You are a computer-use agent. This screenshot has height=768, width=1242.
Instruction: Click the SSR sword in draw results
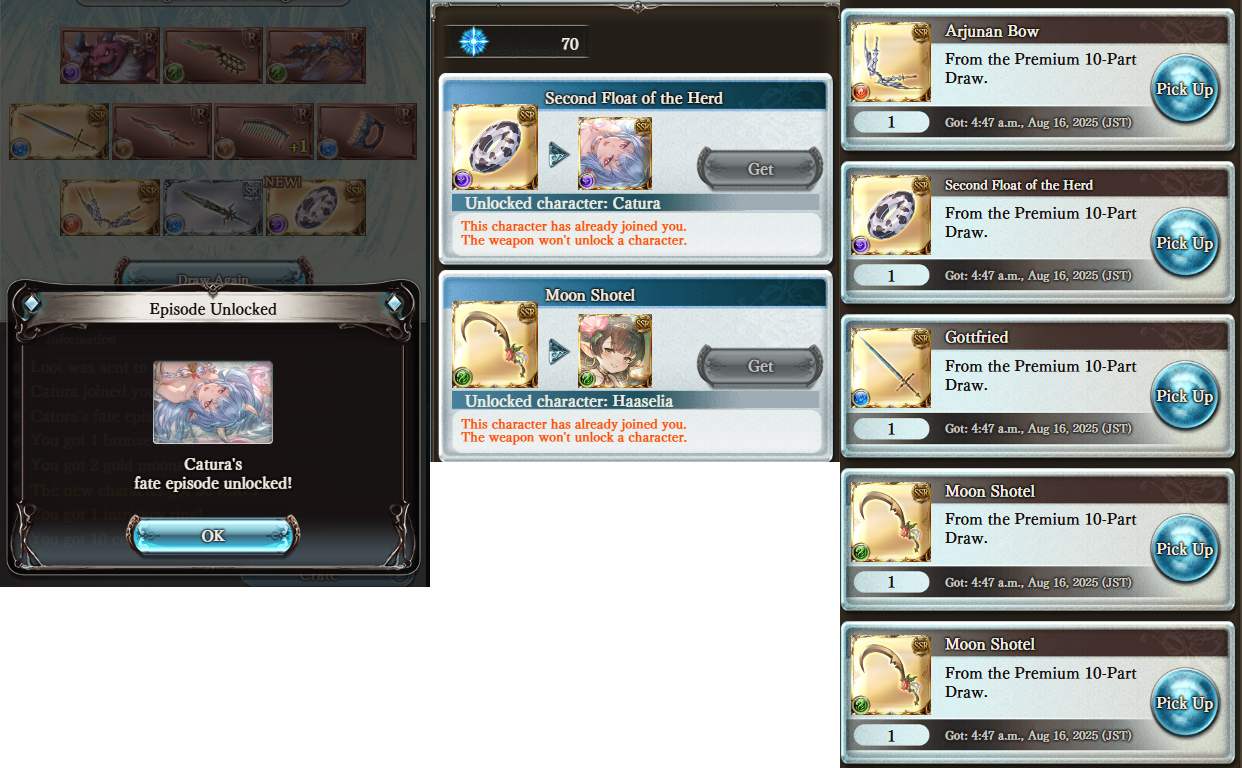[x=59, y=132]
